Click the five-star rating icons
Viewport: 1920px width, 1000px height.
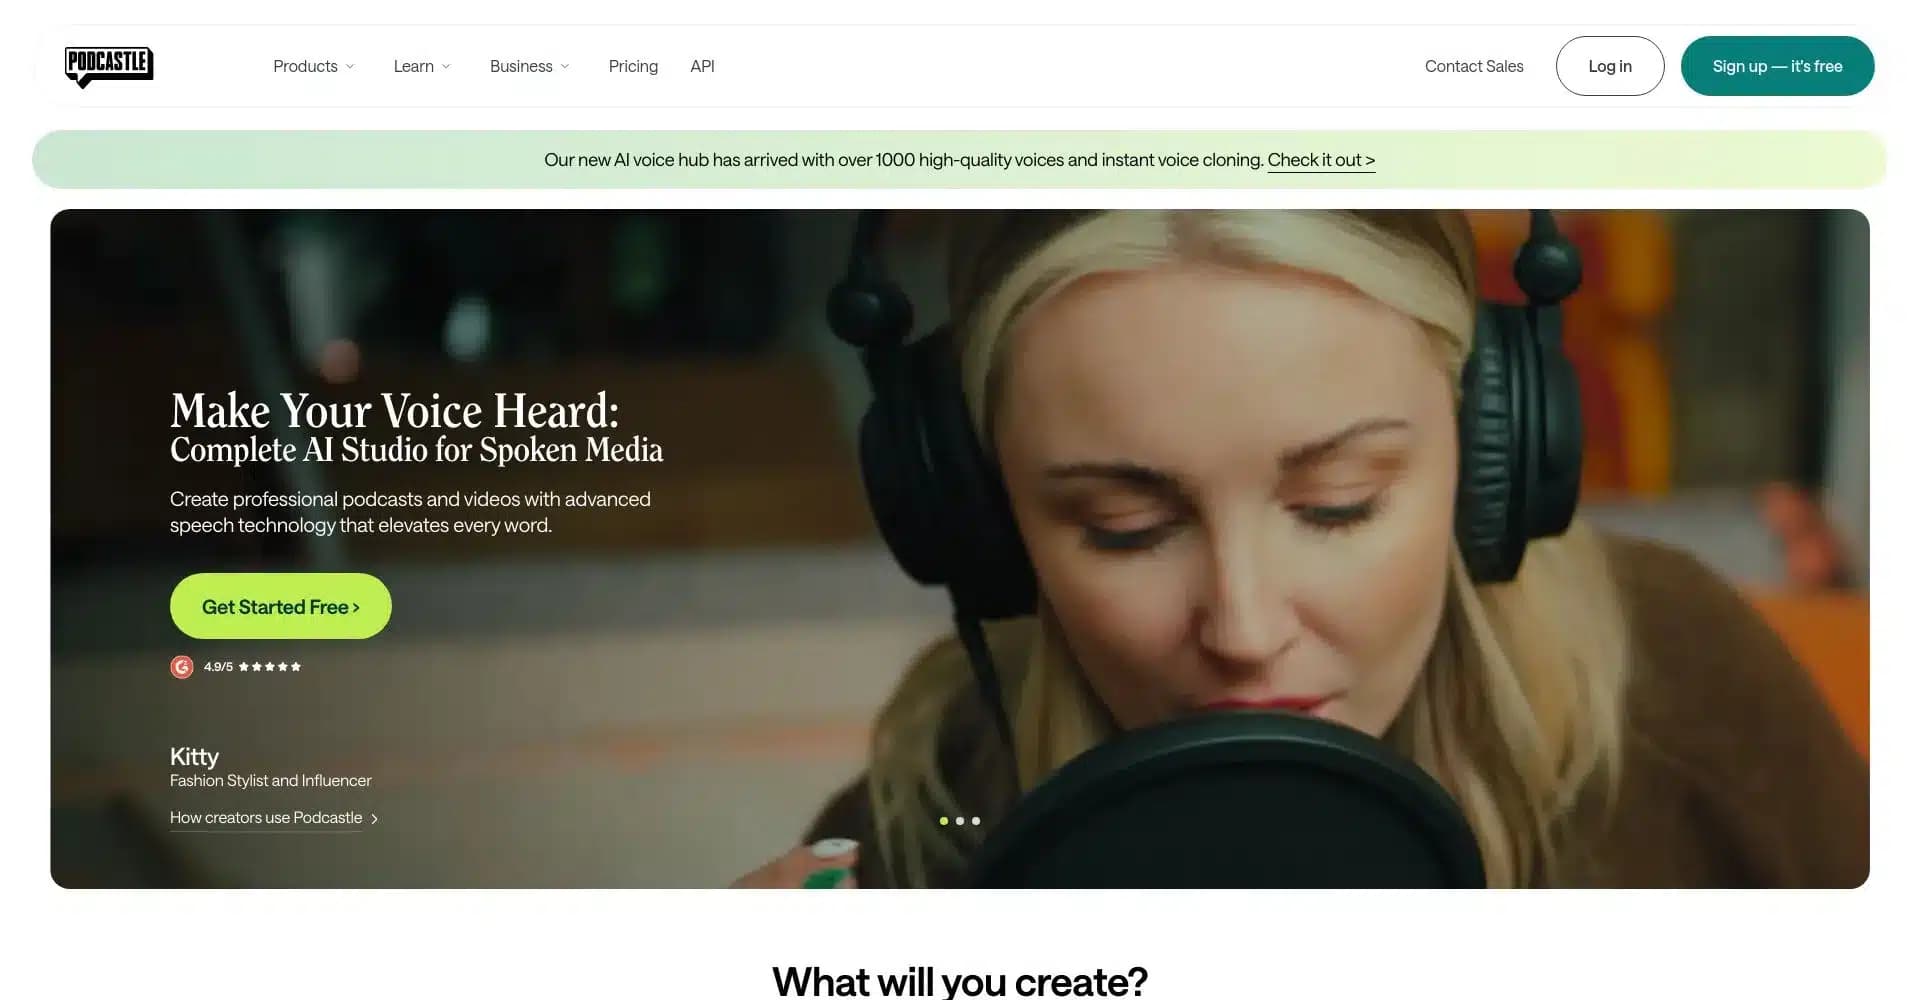[x=269, y=667]
